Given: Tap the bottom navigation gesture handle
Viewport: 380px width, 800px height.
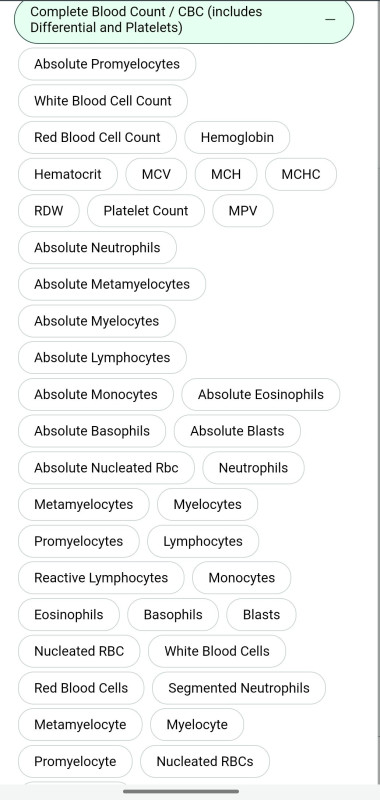Looking at the screenshot, I should click(181, 792).
